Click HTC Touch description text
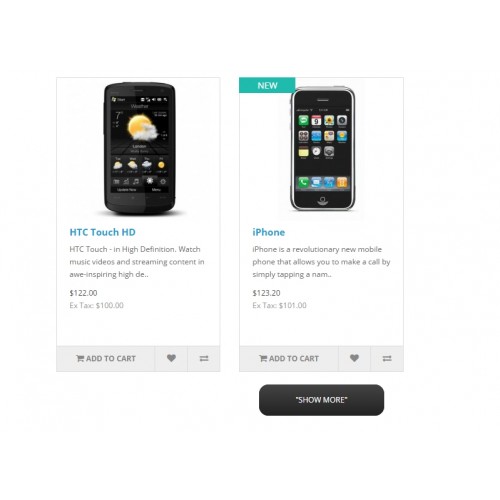 [x=137, y=262]
